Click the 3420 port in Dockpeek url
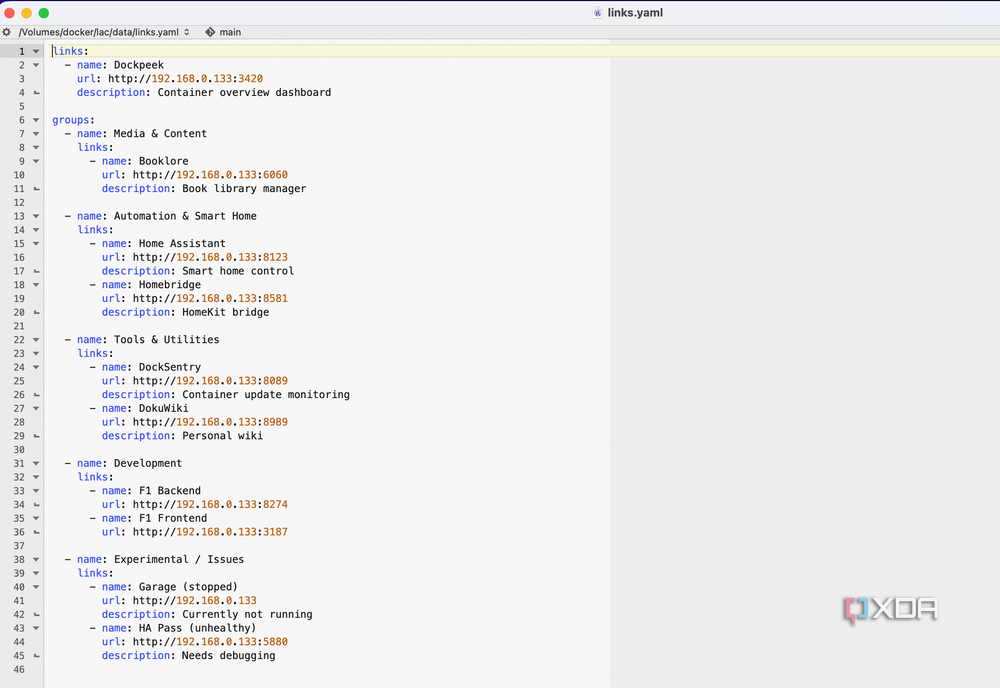1000x688 pixels. click(250, 78)
